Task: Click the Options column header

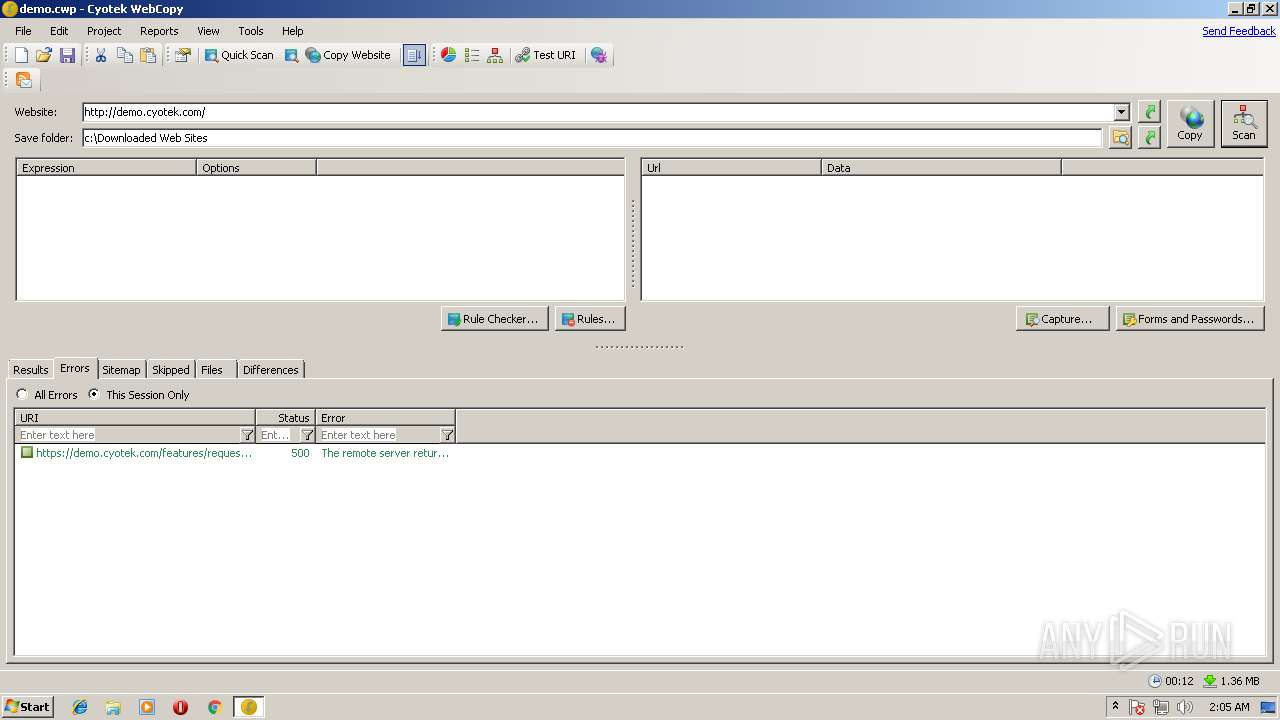Action: [x=257, y=168]
